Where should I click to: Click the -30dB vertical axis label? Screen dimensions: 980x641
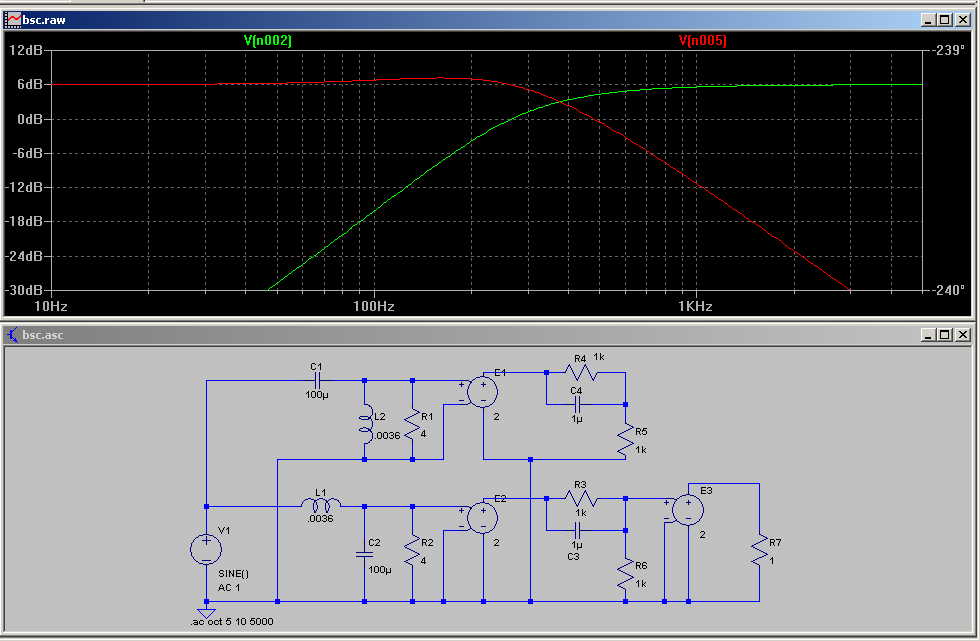24,290
